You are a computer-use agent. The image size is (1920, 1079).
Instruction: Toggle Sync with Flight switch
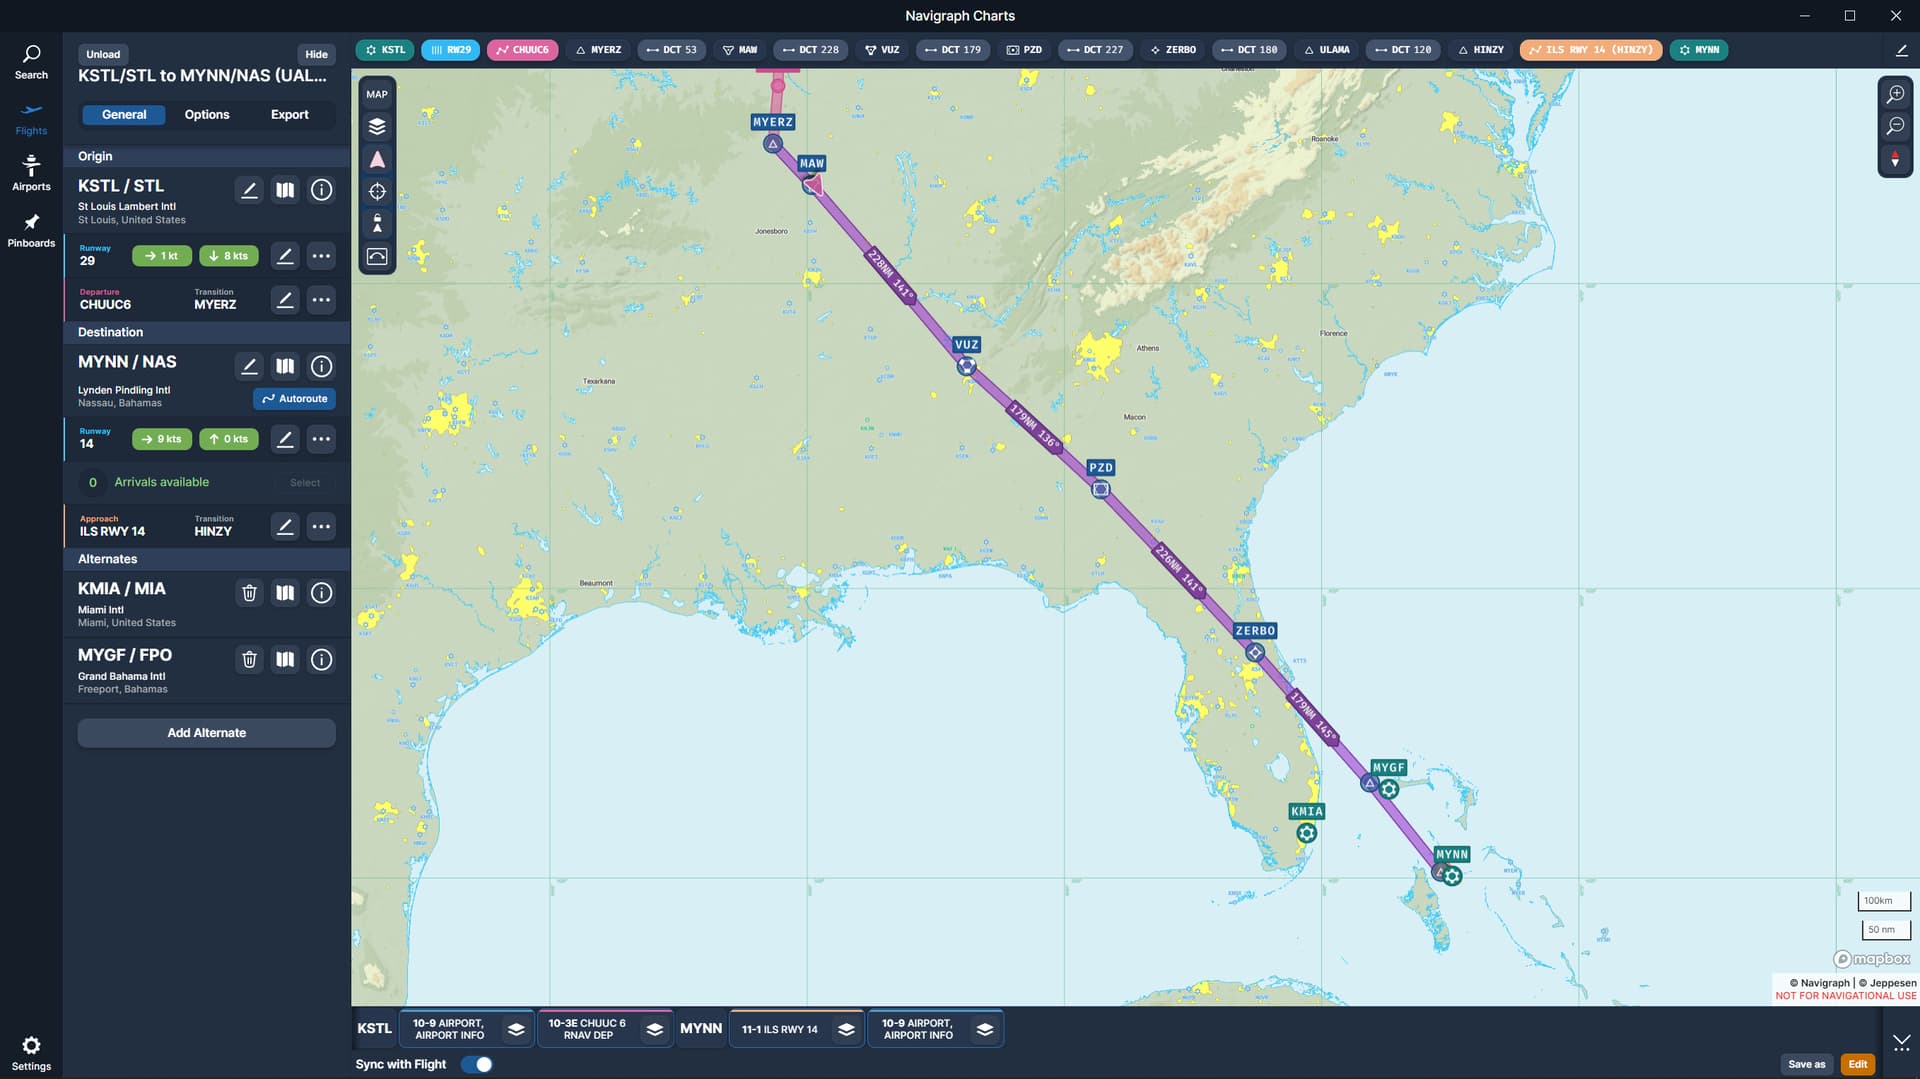[x=477, y=1064]
